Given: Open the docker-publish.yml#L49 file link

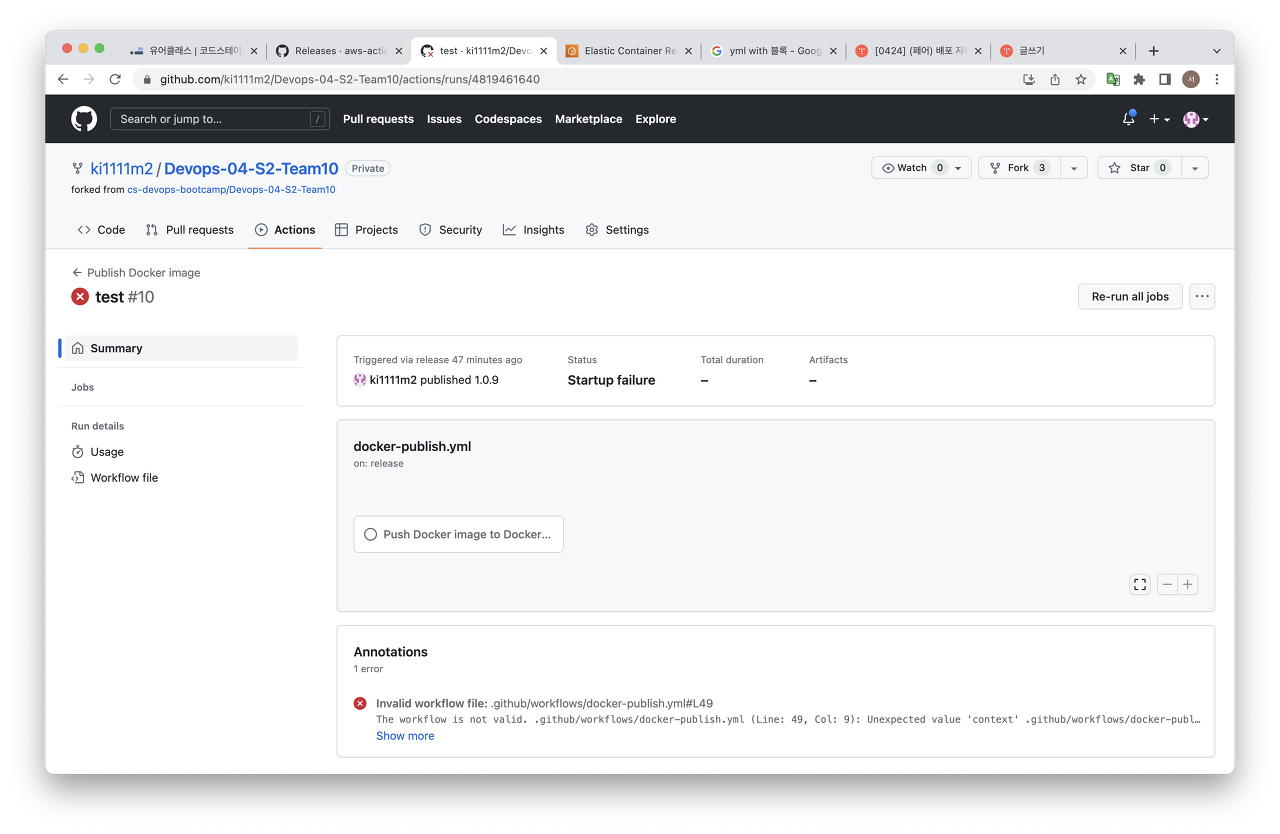Looking at the screenshot, I should 602,703.
